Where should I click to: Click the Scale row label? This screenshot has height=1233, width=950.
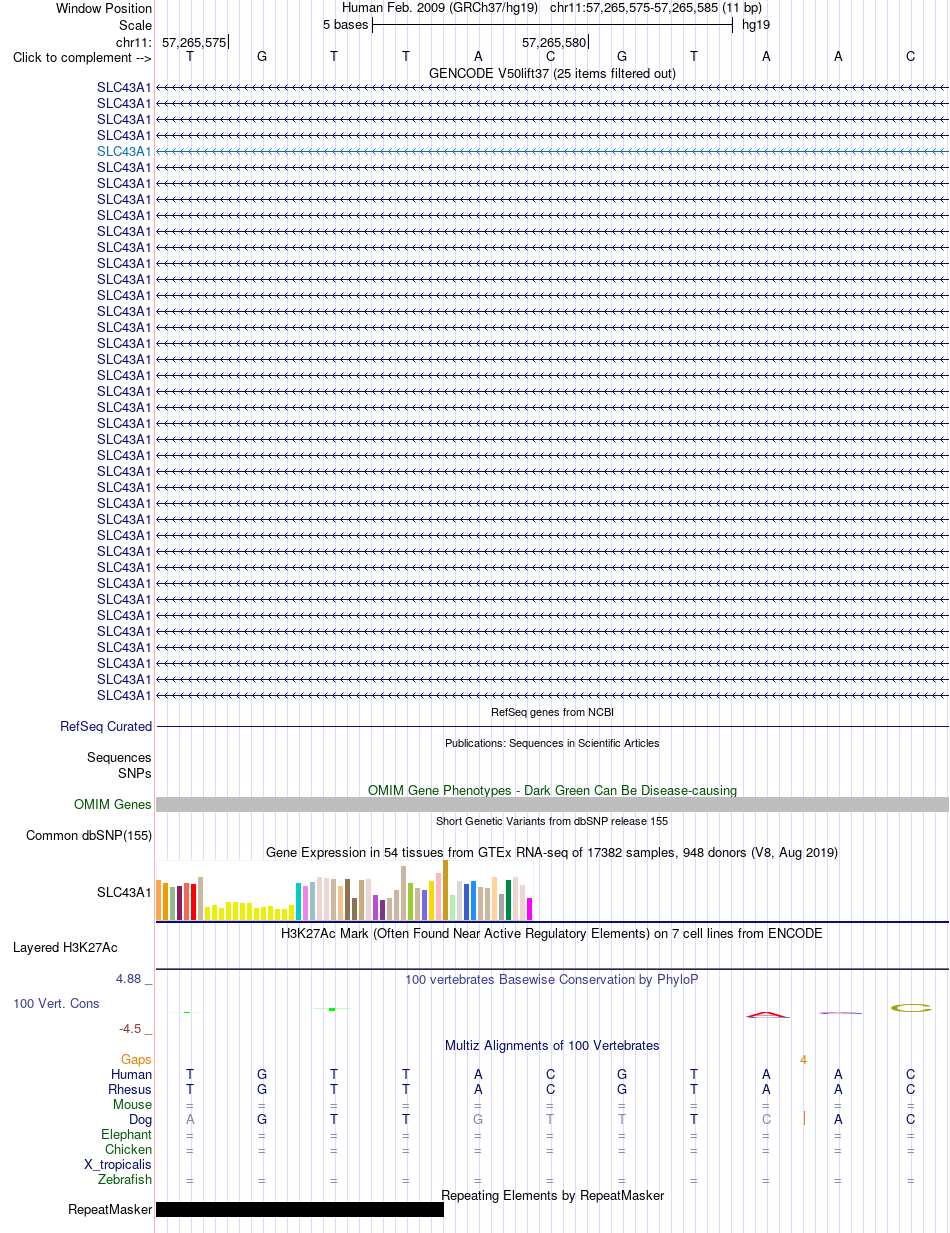(x=134, y=25)
